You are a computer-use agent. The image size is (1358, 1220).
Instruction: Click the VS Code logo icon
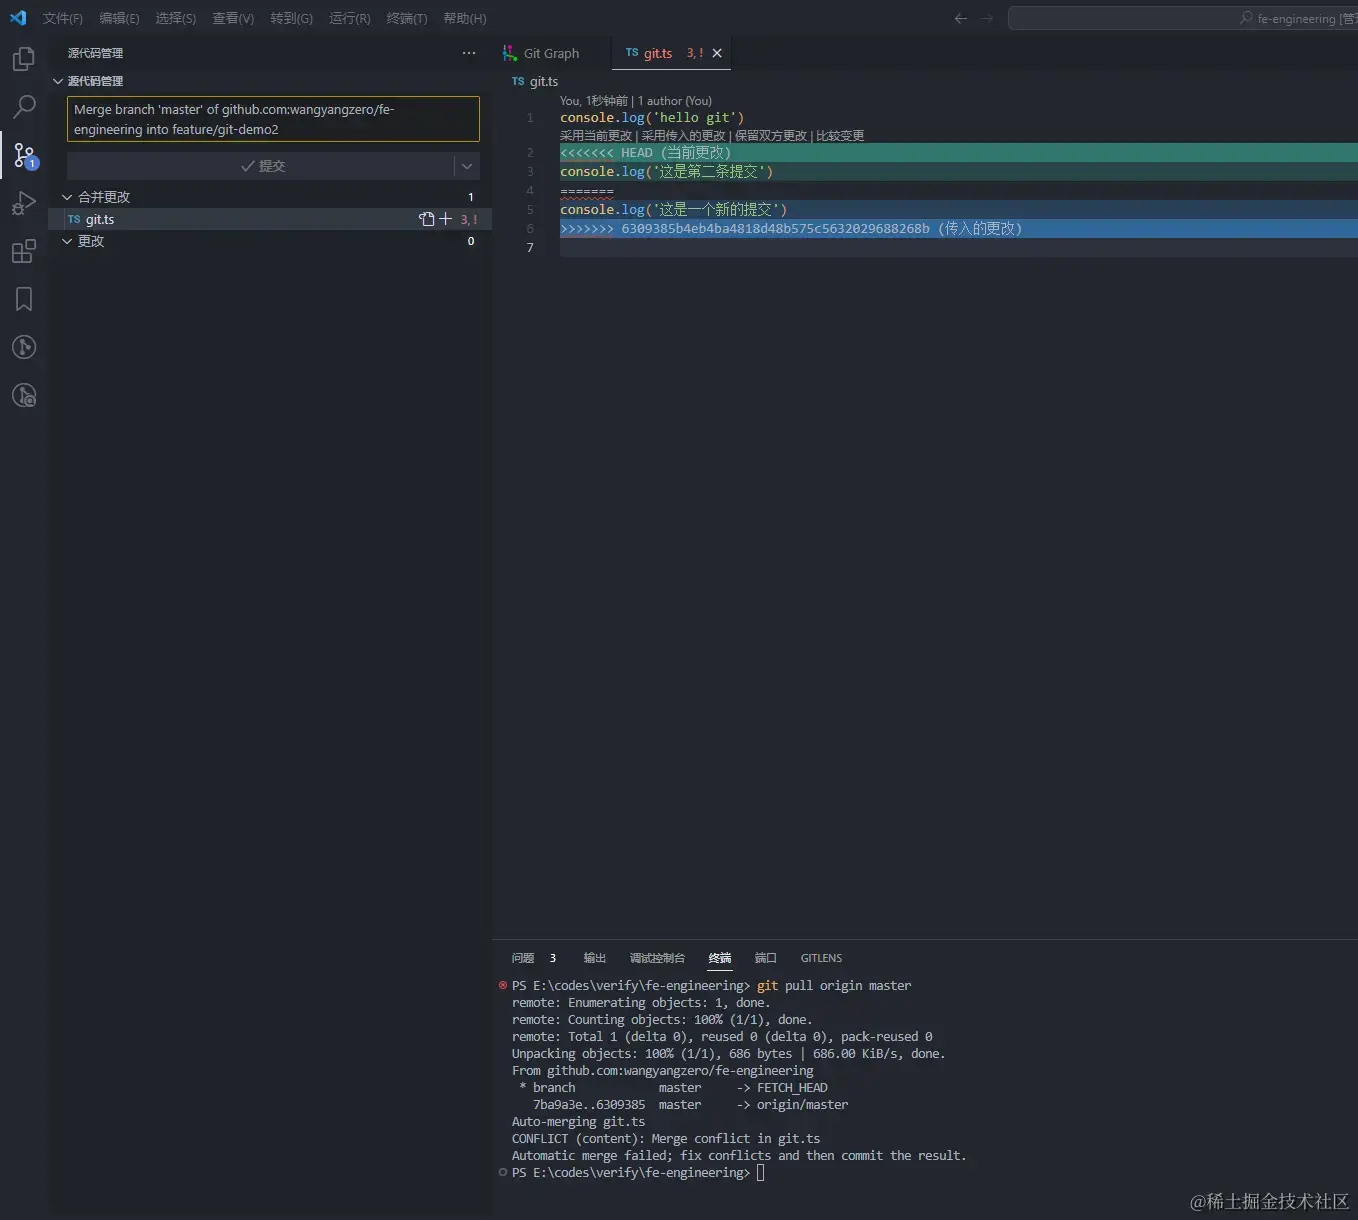[18, 18]
